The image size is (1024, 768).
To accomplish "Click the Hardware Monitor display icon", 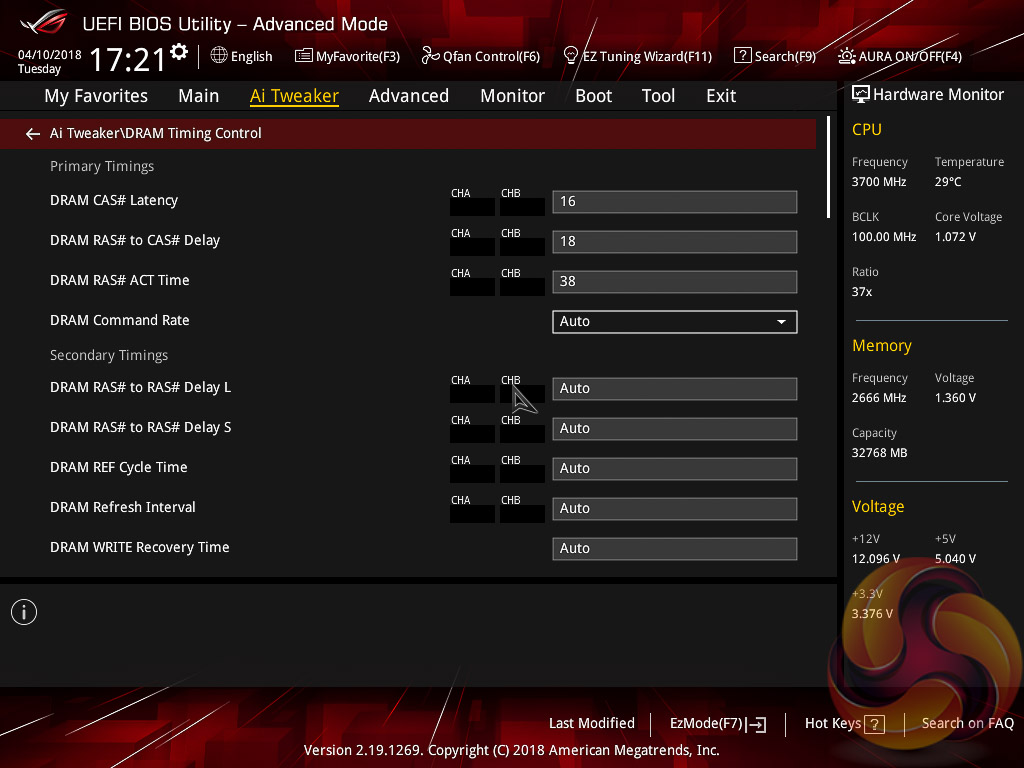I will tap(861, 95).
